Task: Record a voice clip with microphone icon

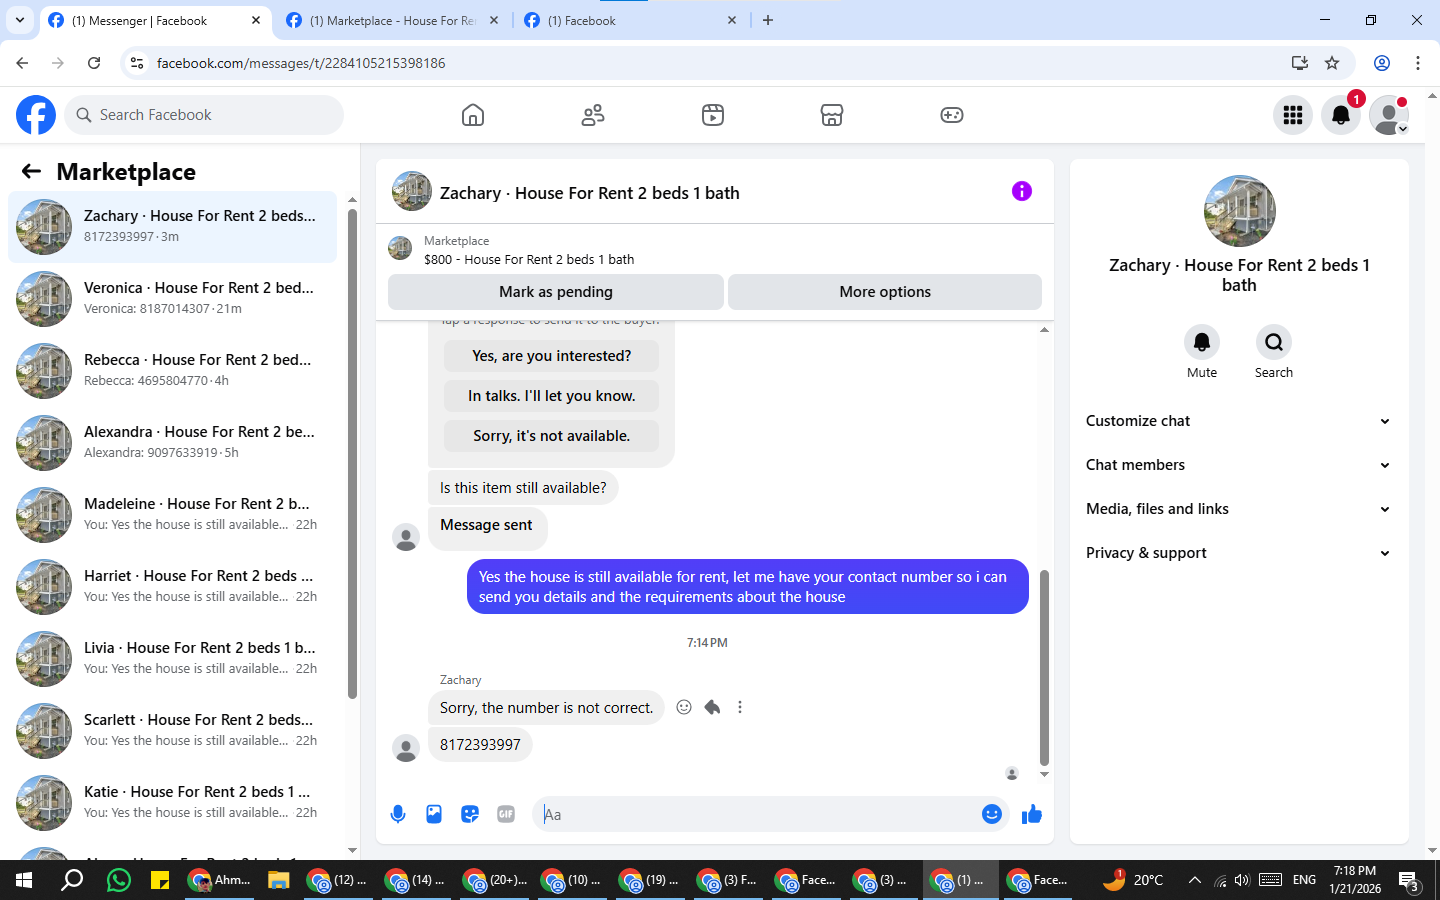Action: click(398, 814)
